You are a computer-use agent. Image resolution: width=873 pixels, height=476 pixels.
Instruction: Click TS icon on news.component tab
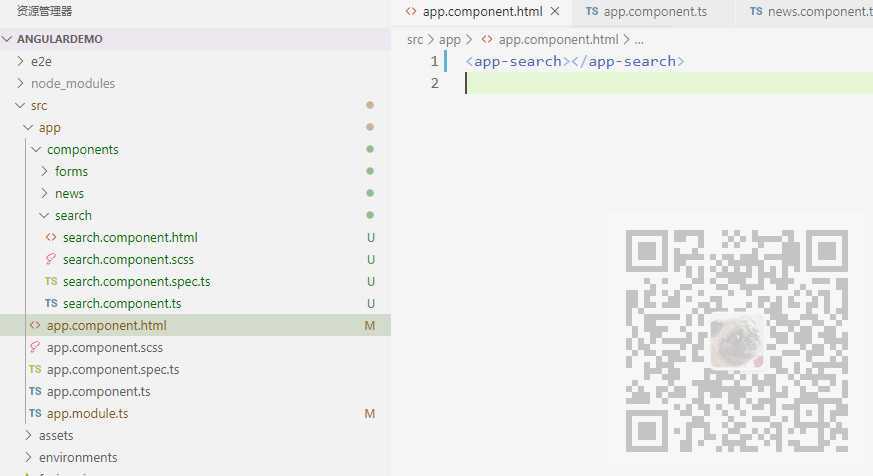[x=756, y=11]
